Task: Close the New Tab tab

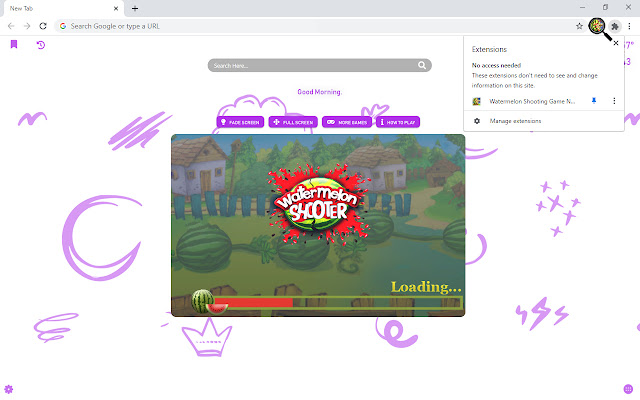Action: point(116,8)
